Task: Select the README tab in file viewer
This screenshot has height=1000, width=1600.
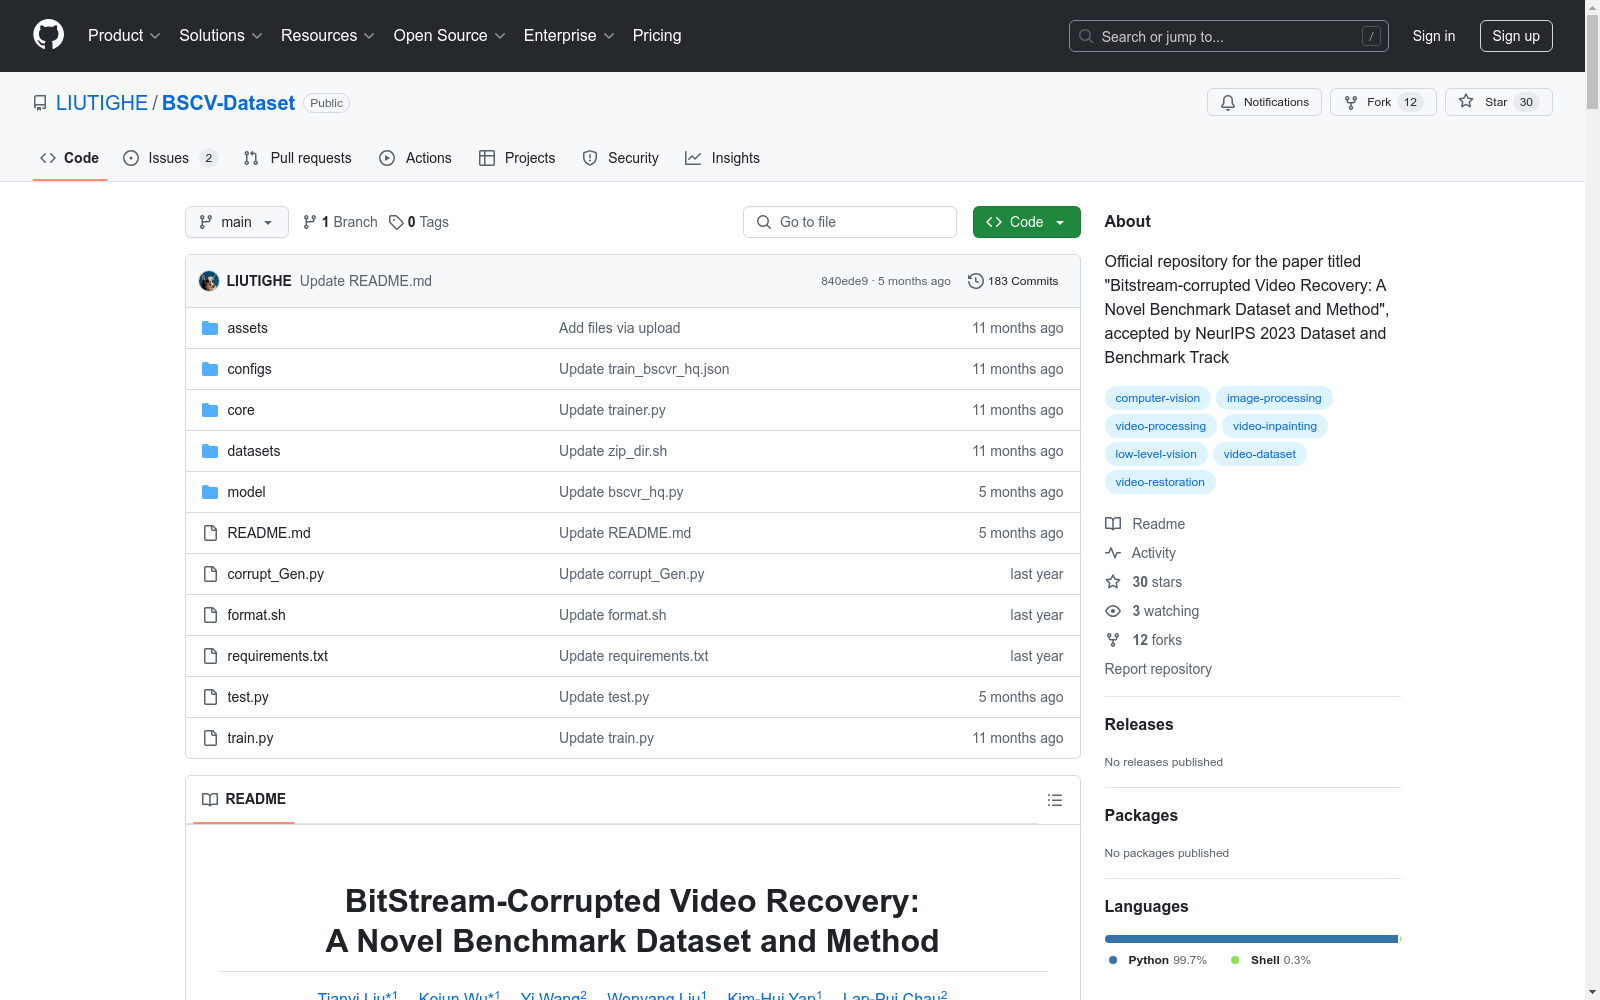Action: [244, 799]
